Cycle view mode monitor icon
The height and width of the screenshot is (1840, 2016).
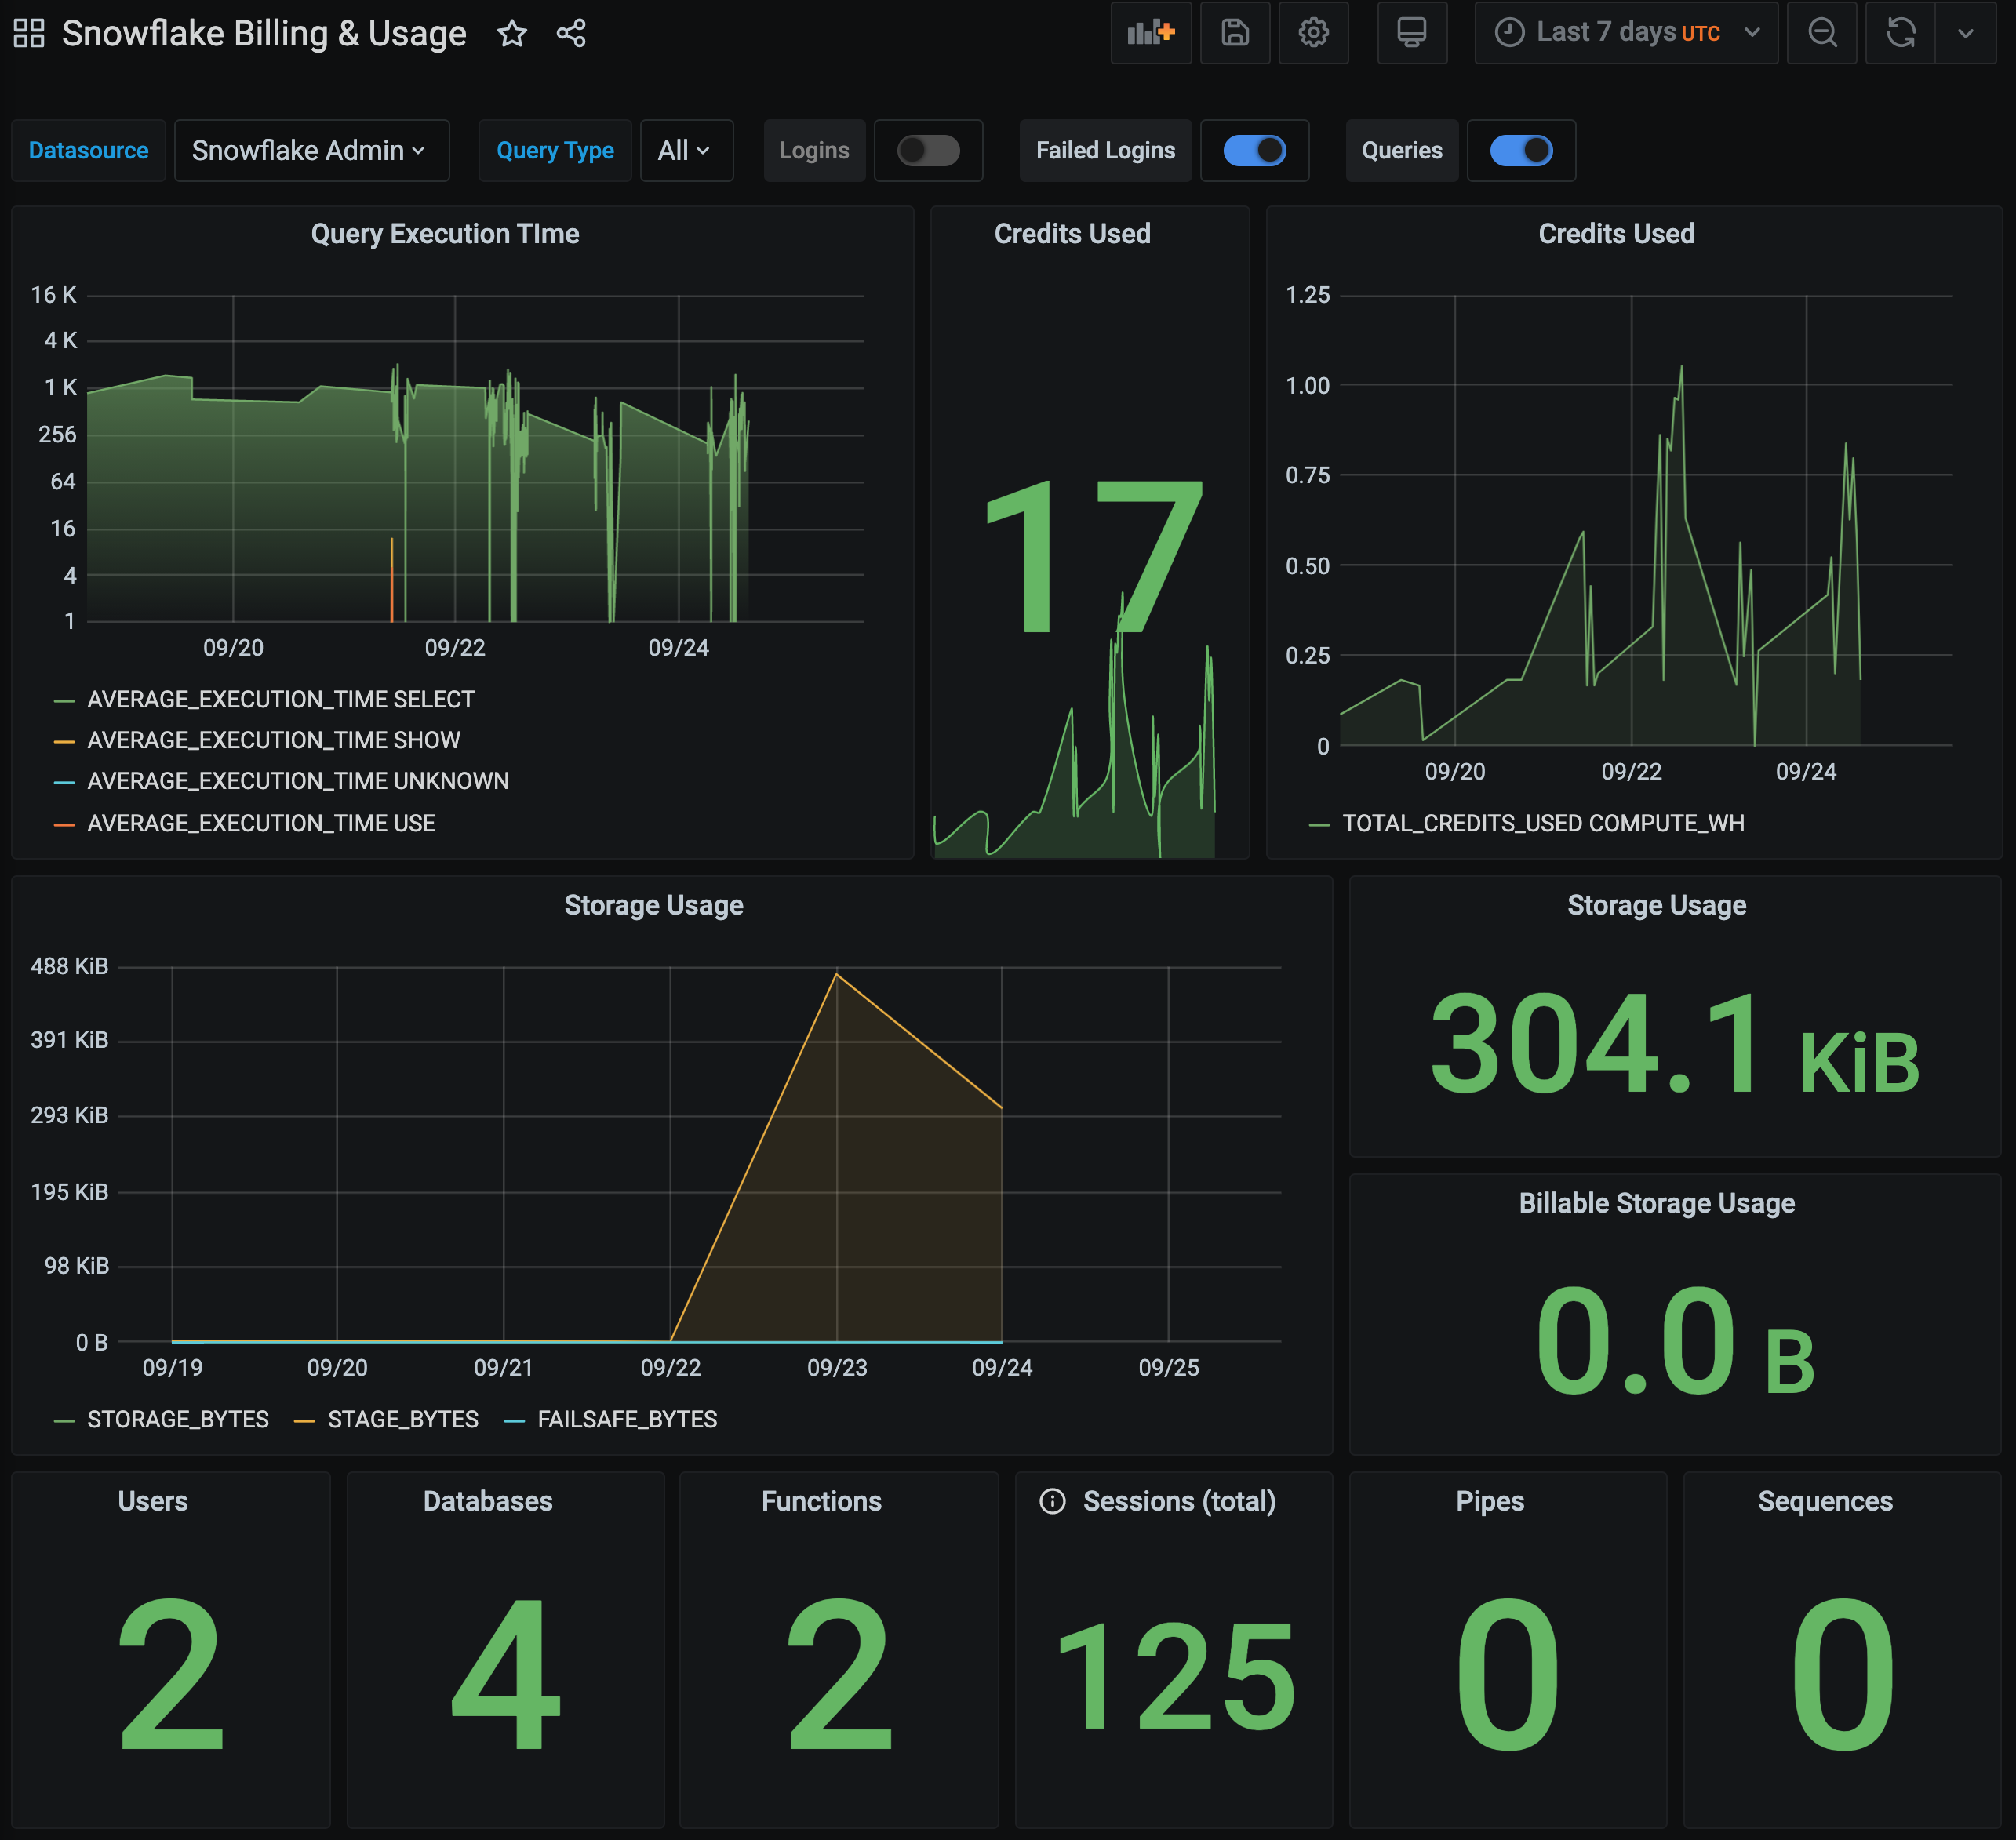point(1412,33)
